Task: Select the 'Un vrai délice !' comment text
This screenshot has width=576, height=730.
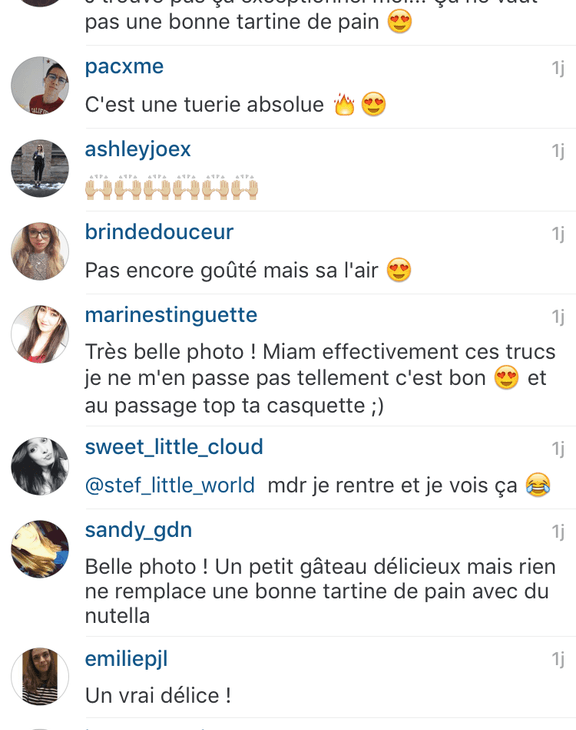Action: 158,696
